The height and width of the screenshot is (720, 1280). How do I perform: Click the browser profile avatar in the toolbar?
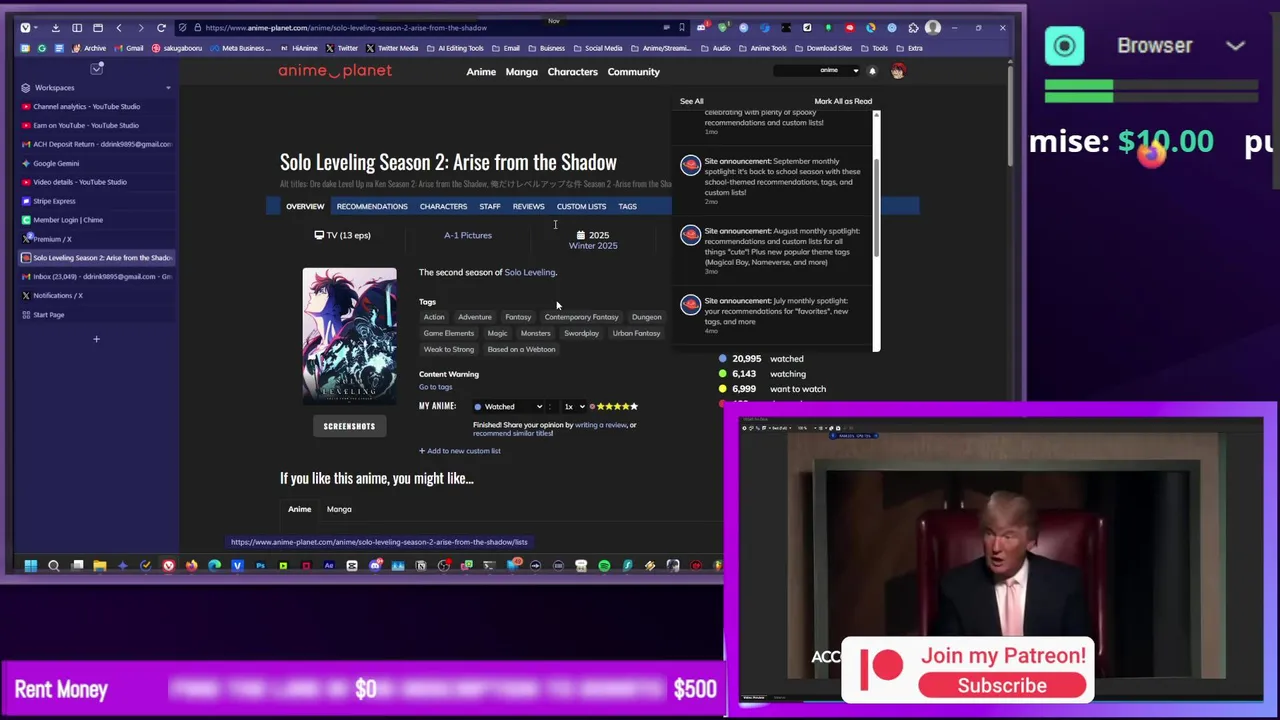click(933, 28)
